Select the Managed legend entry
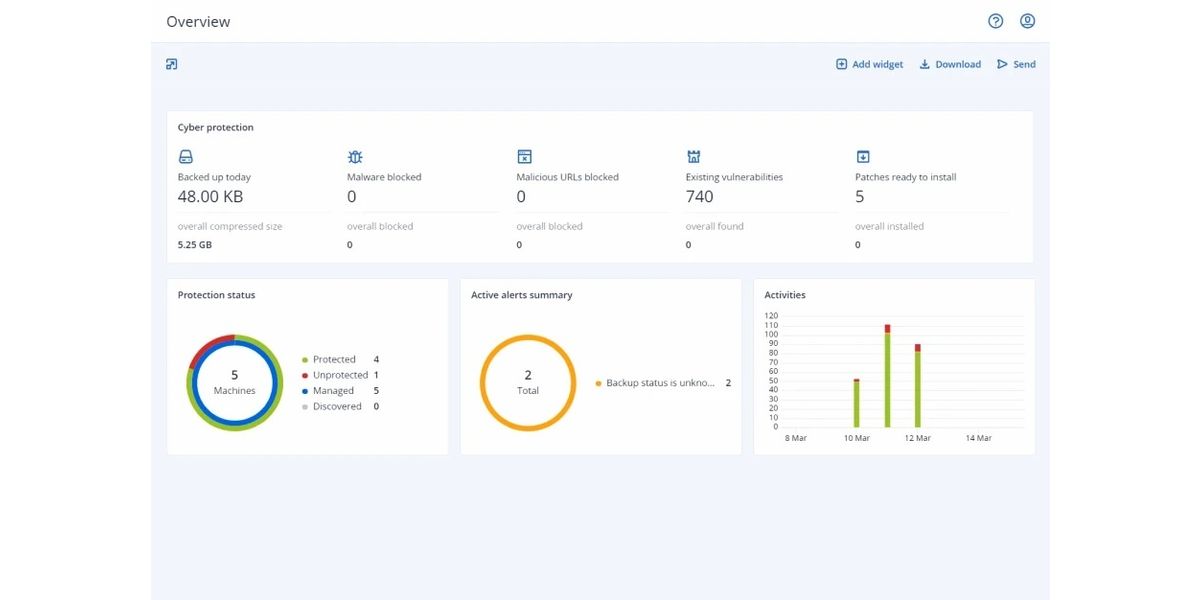Viewport: 1200px width, 600px height. point(332,391)
